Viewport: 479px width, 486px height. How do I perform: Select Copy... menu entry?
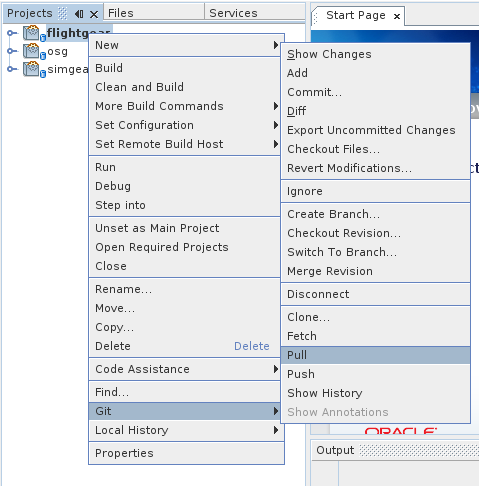coord(184,327)
